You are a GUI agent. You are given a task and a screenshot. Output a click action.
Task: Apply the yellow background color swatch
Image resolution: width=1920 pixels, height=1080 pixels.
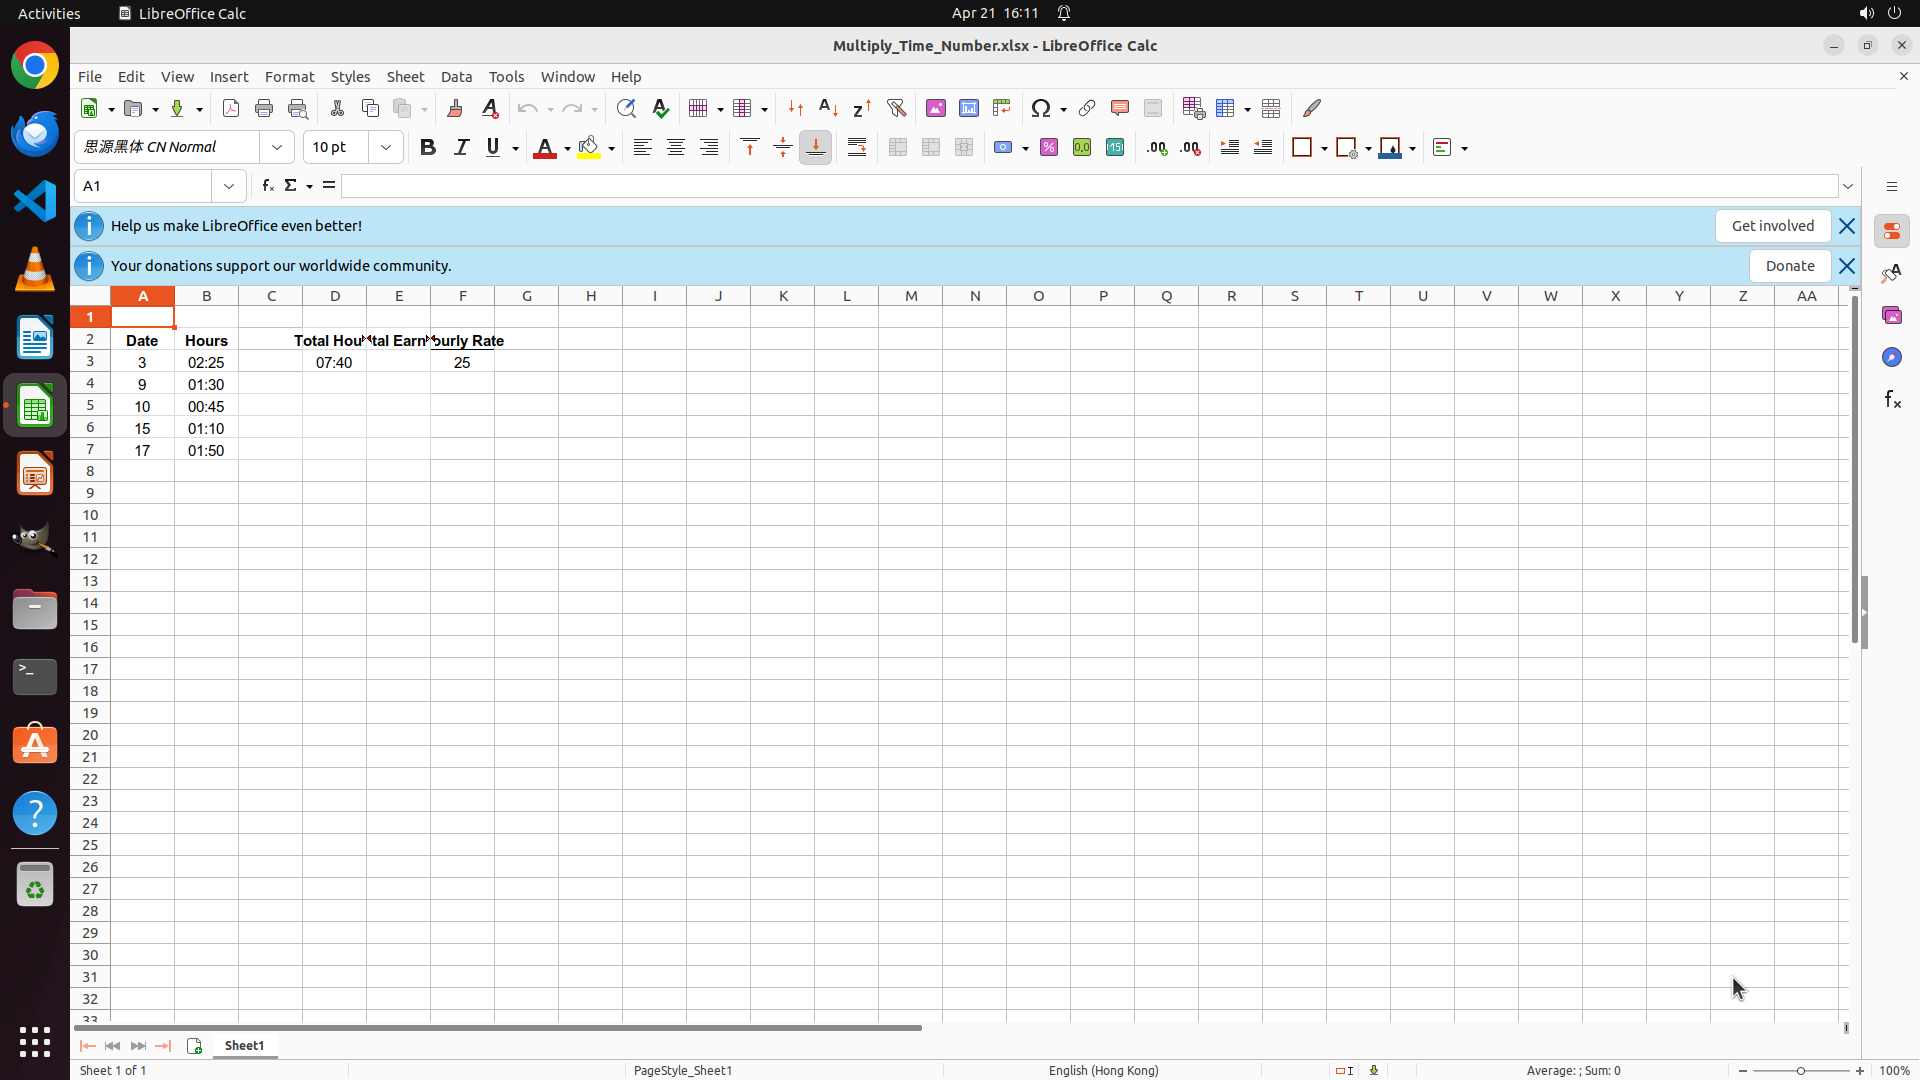point(589,148)
